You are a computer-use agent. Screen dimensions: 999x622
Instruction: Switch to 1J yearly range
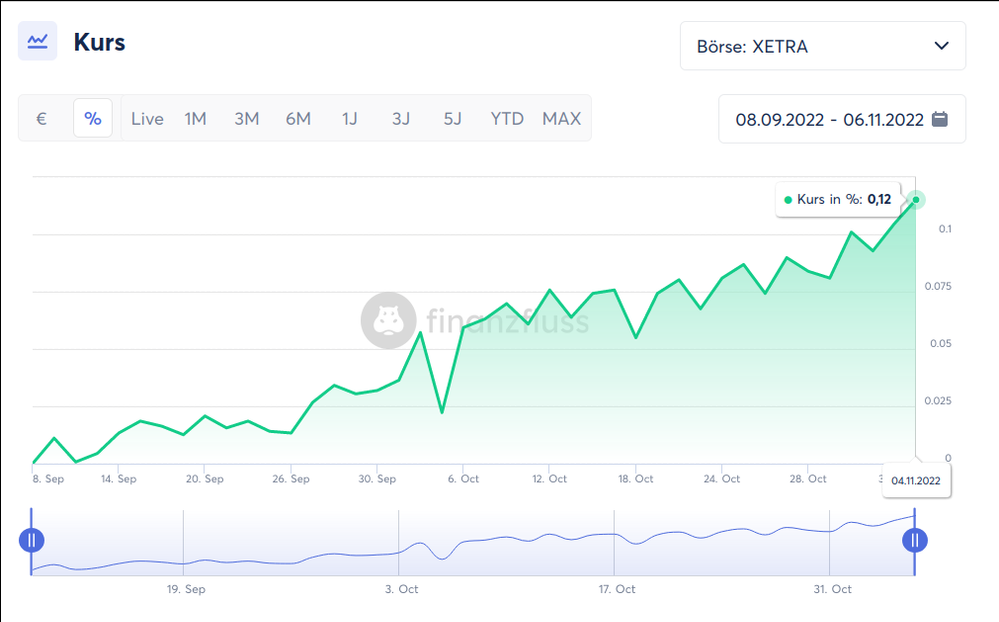(x=349, y=118)
